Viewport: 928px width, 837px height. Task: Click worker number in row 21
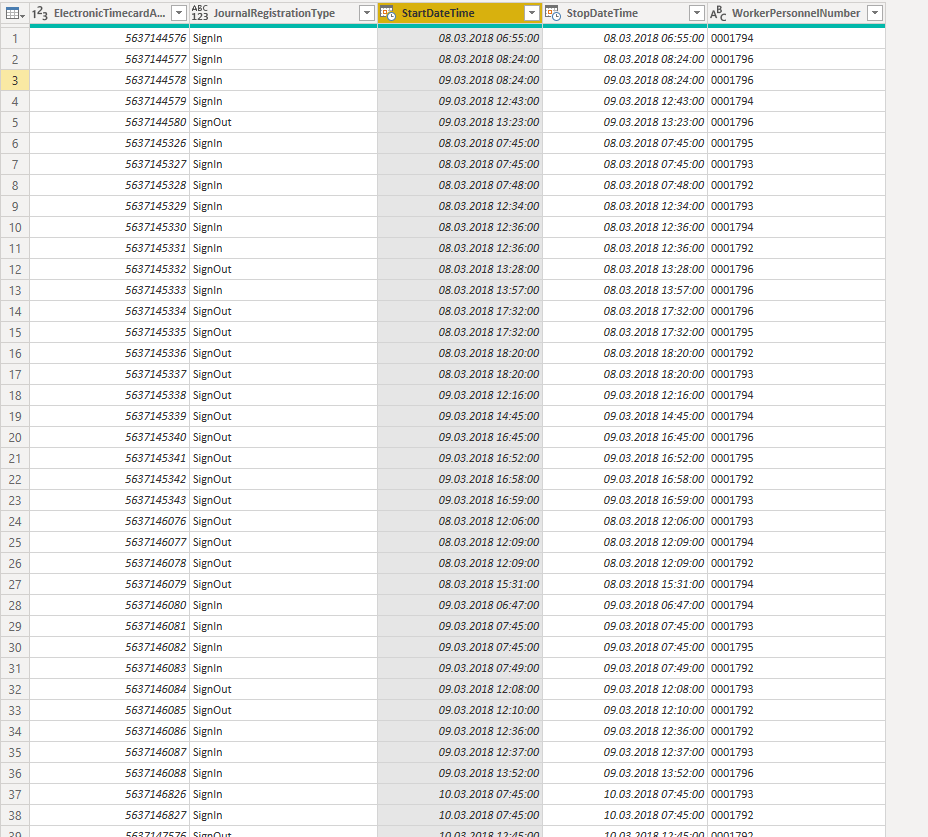point(797,459)
